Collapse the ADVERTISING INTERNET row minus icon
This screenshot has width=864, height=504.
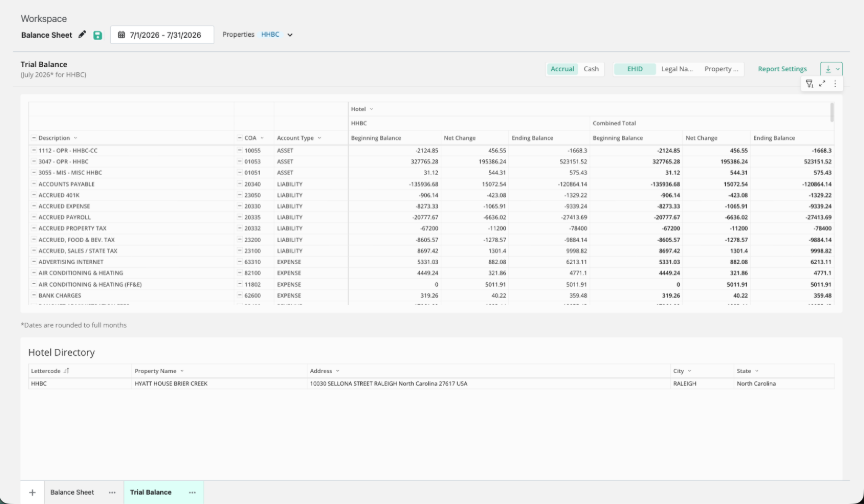[x=34, y=262]
